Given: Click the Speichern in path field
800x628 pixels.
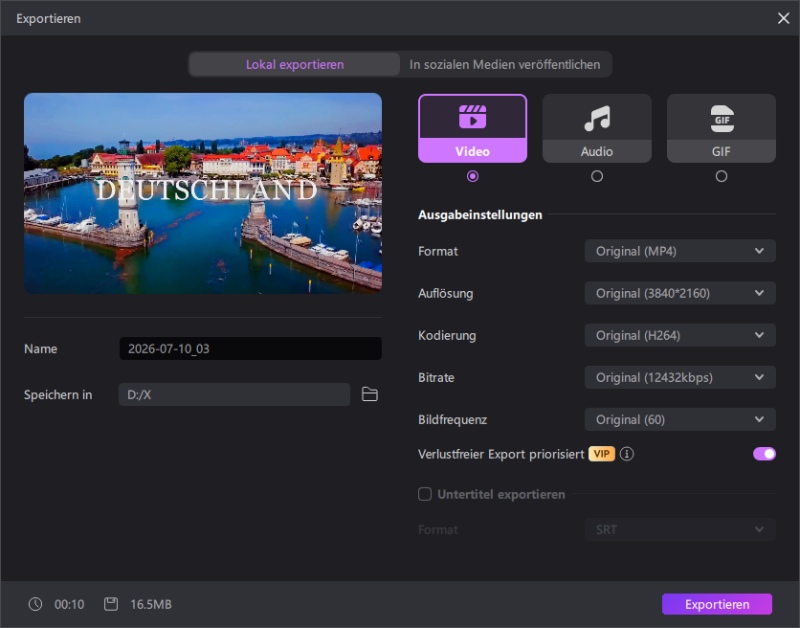Looking at the screenshot, I should [x=234, y=394].
